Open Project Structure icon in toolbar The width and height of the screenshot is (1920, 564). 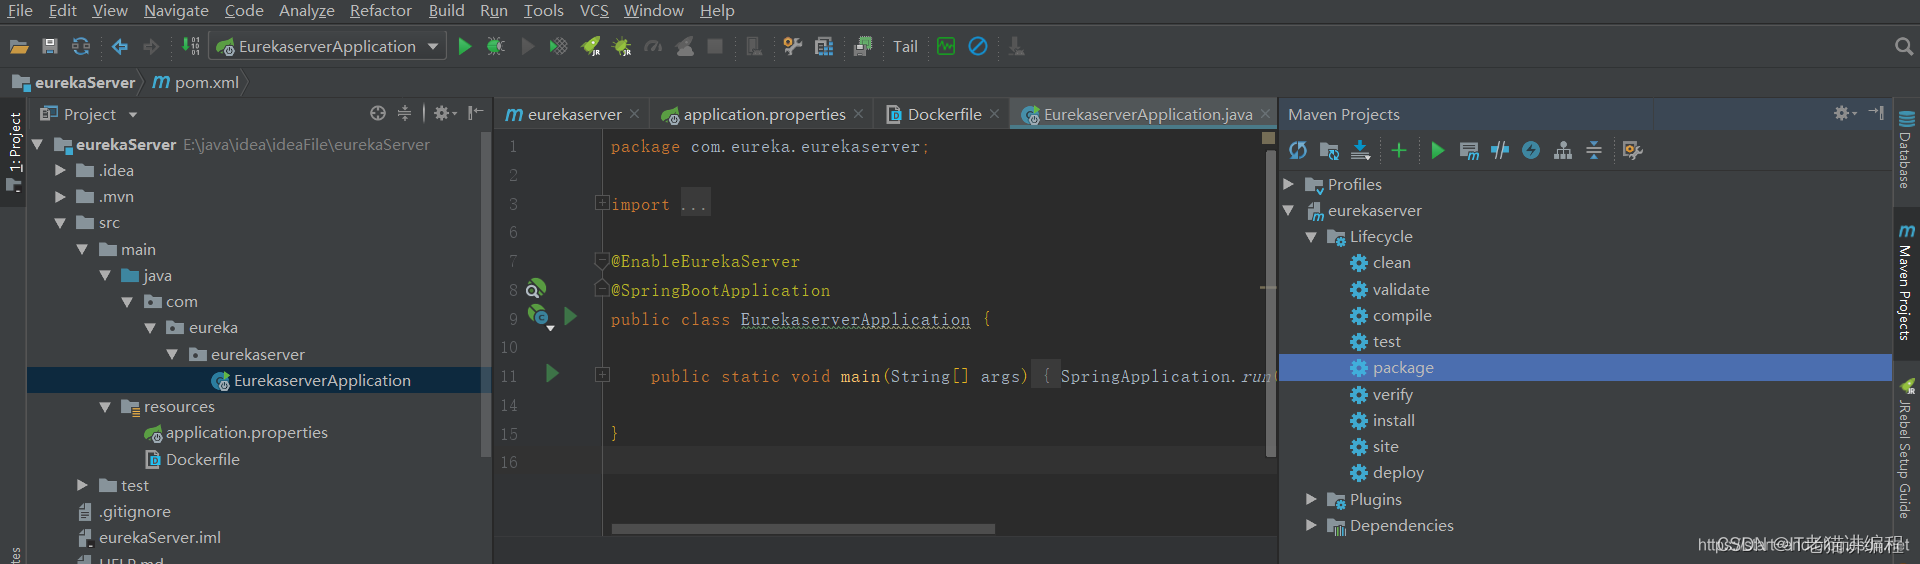[x=824, y=46]
